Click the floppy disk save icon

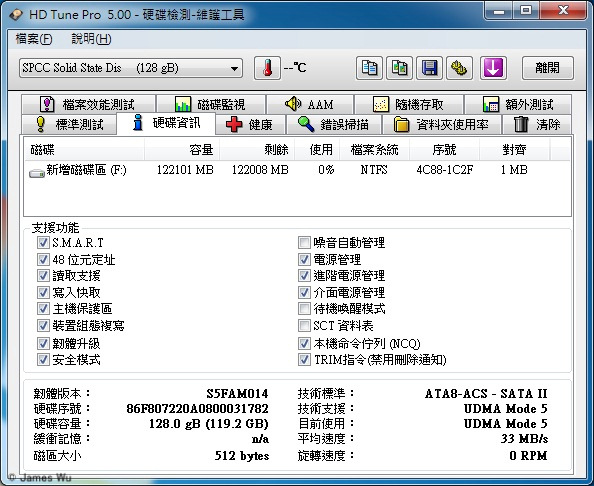pyautogui.click(x=429, y=68)
